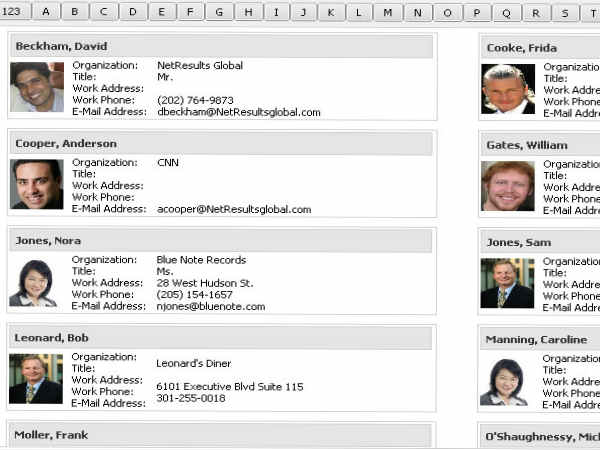The image size is (600, 450).
Task: Show contacts under the letter J
Action: click(304, 13)
